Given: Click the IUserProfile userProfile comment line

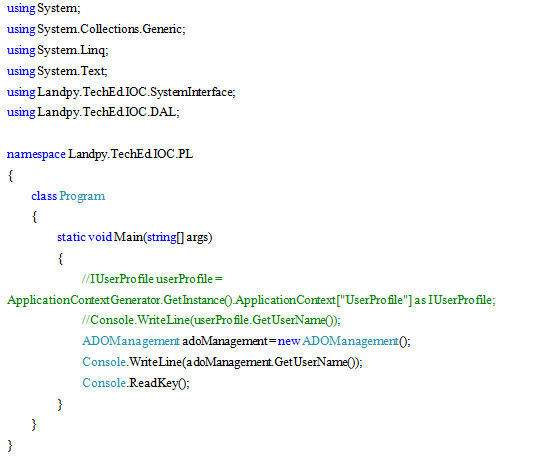Looking at the screenshot, I should pos(152,279).
